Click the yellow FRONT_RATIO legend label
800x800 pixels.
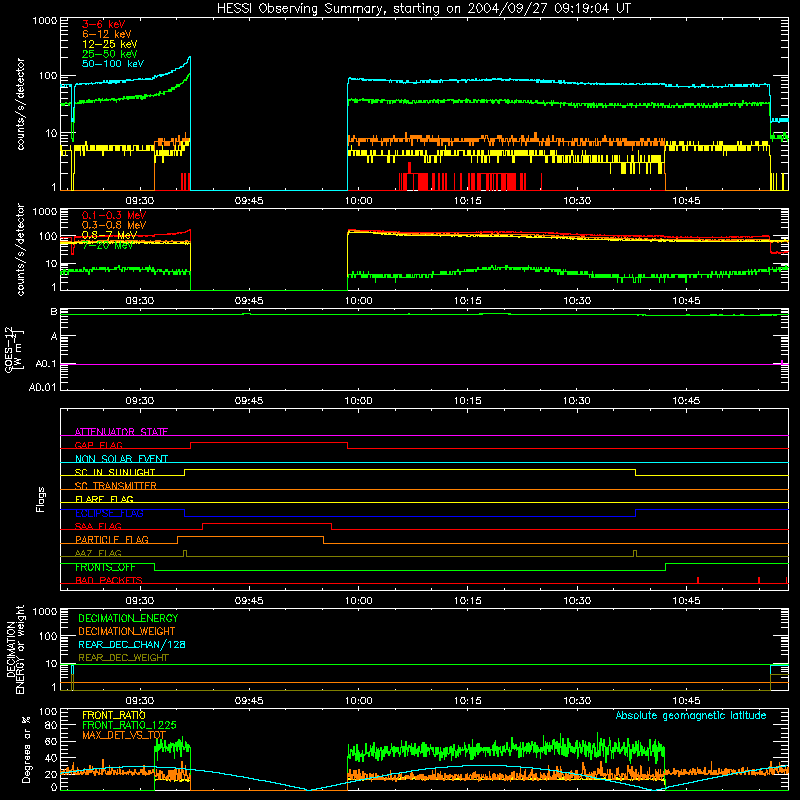coord(114,715)
